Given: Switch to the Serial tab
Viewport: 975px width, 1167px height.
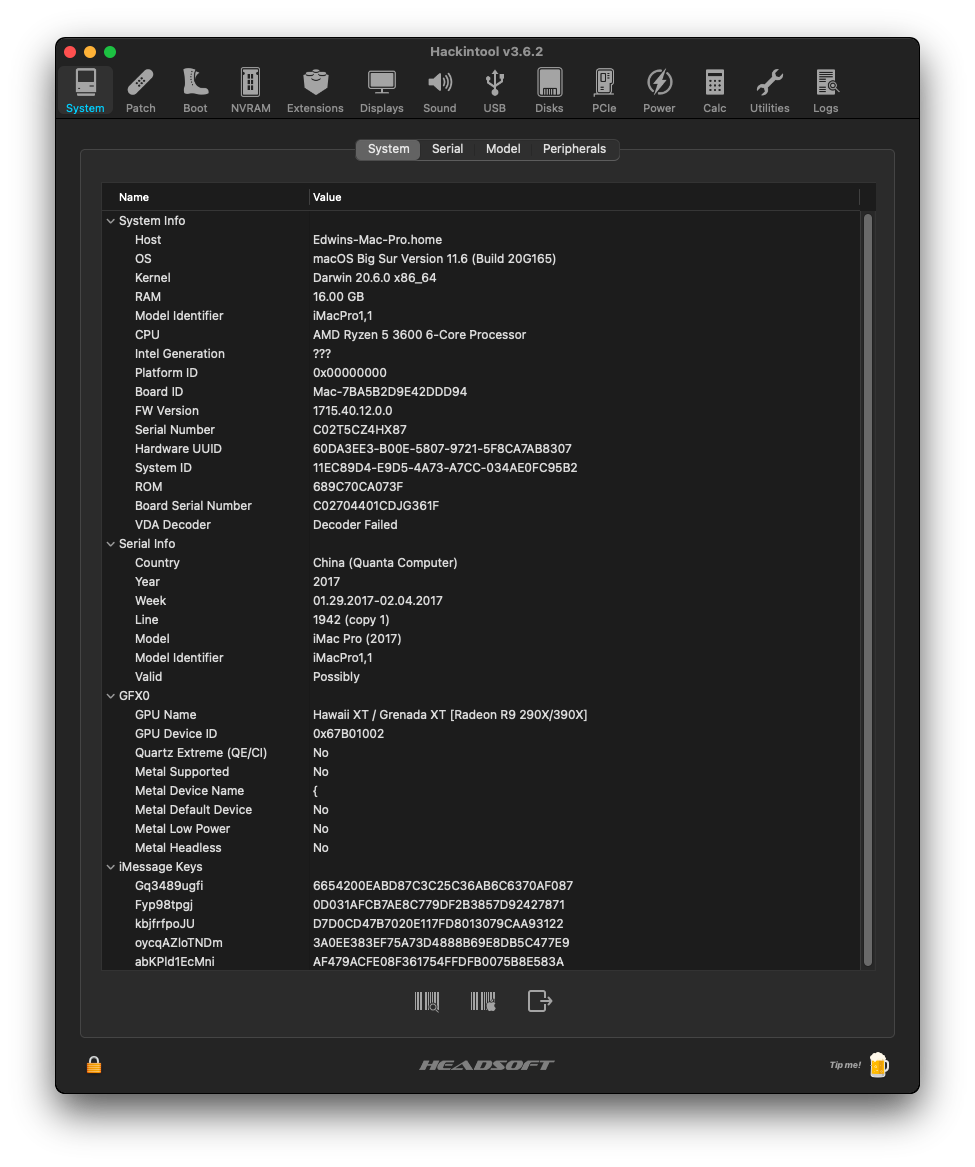Looking at the screenshot, I should pyautogui.click(x=447, y=149).
